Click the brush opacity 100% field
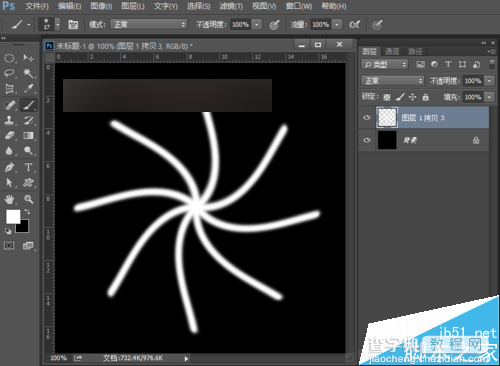 tap(240, 24)
